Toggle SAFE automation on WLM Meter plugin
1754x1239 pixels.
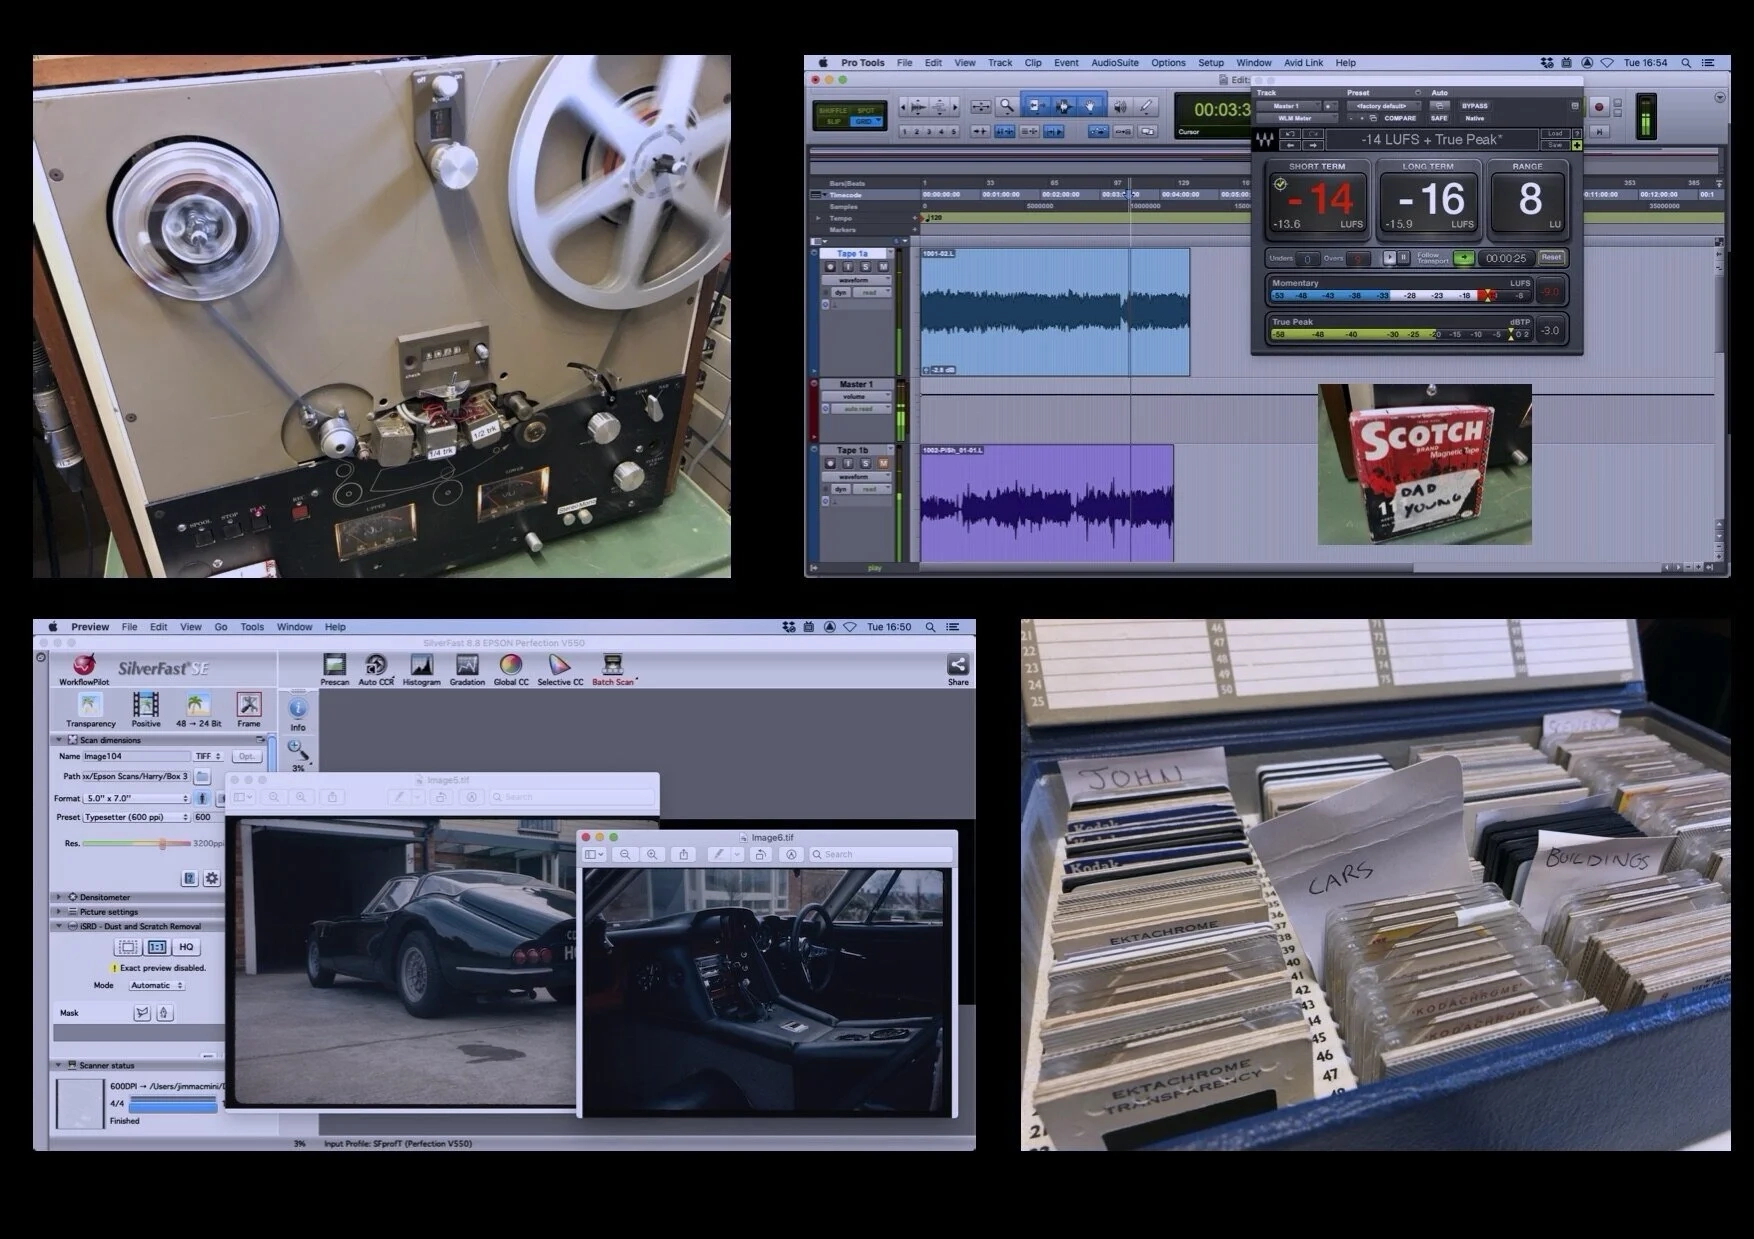(x=1439, y=118)
